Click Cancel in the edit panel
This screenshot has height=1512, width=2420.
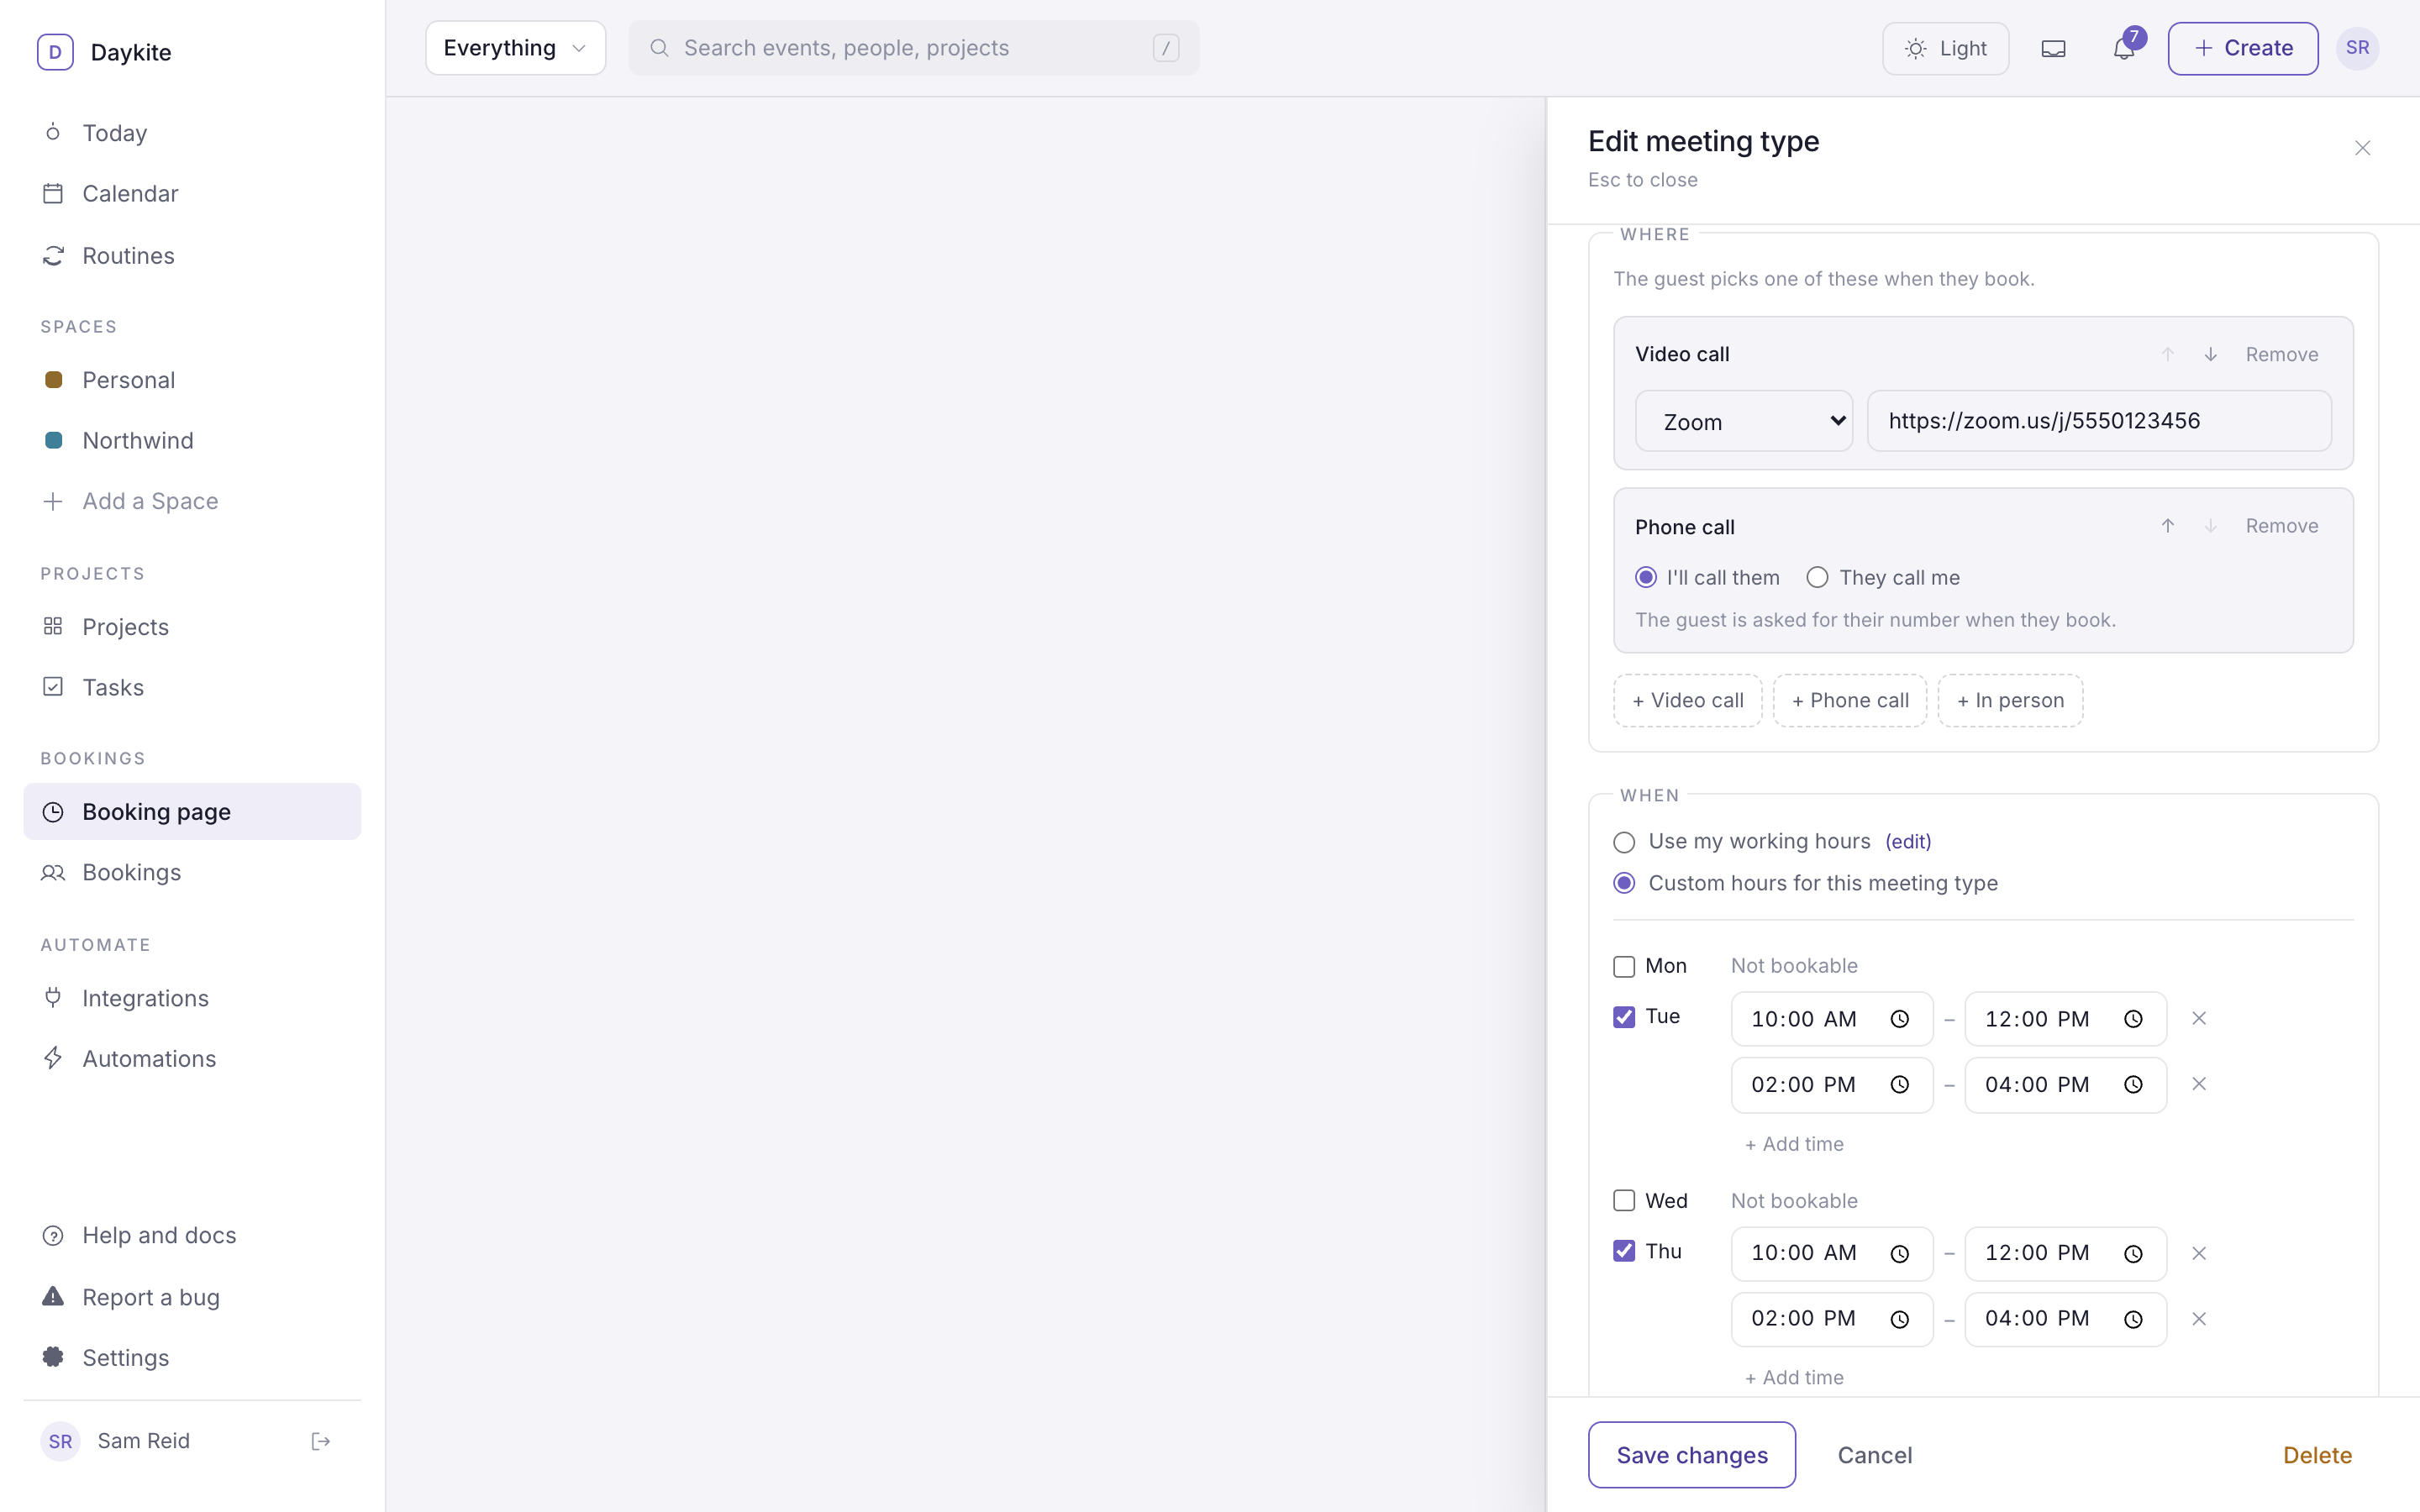pos(1874,1455)
